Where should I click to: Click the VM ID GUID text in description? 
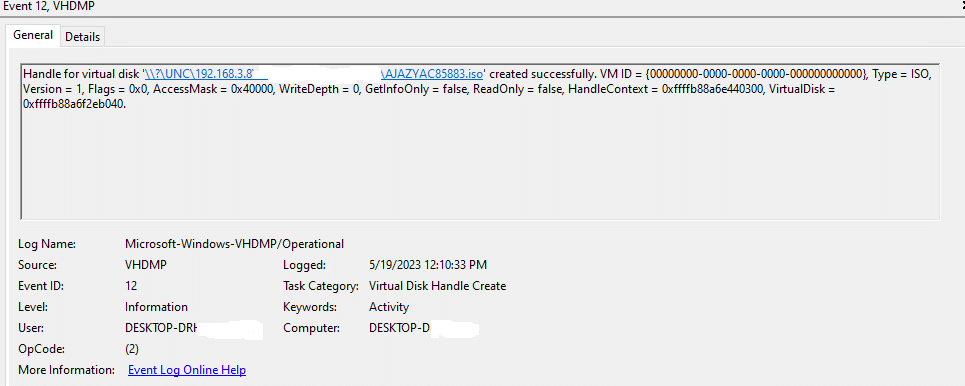(x=756, y=74)
